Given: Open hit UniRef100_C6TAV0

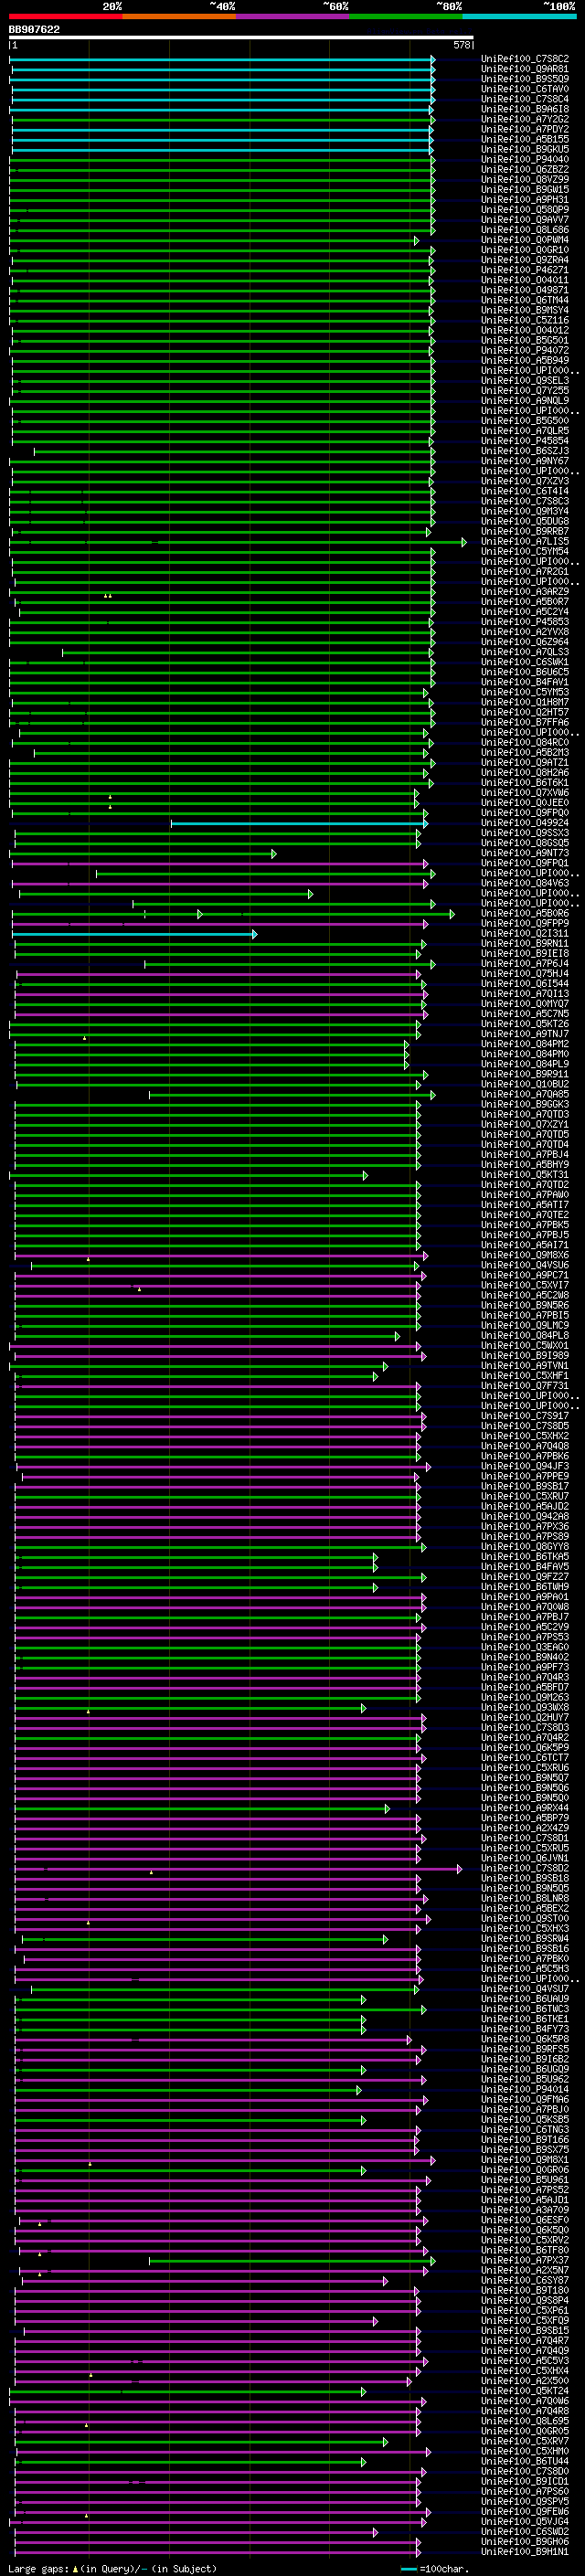Looking at the screenshot, I should coord(525,89).
